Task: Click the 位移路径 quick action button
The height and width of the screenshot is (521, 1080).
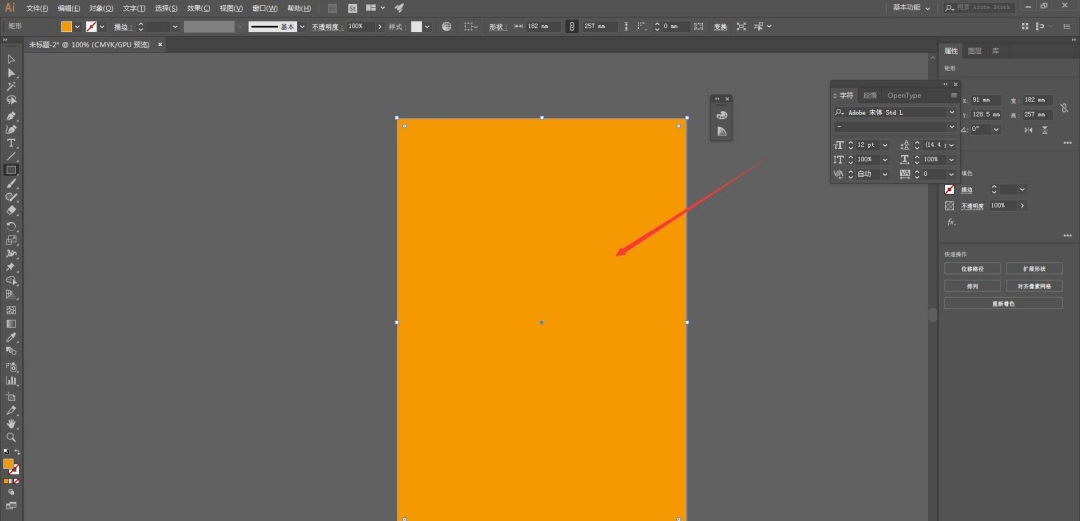Action: click(972, 269)
